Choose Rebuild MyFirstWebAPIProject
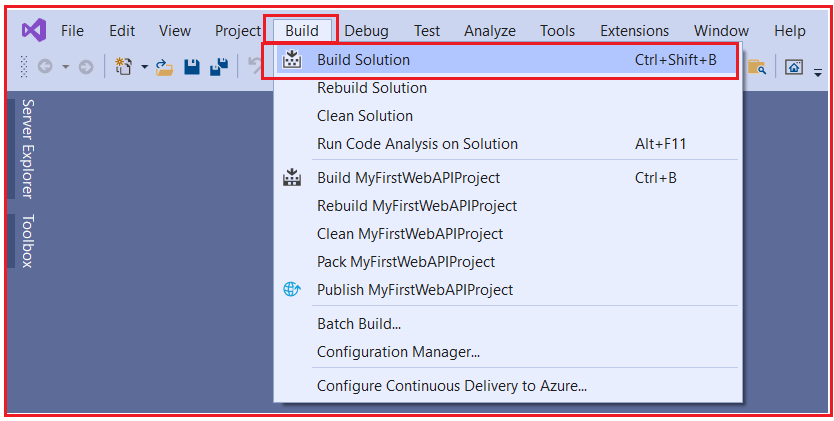 coord(417,206)
